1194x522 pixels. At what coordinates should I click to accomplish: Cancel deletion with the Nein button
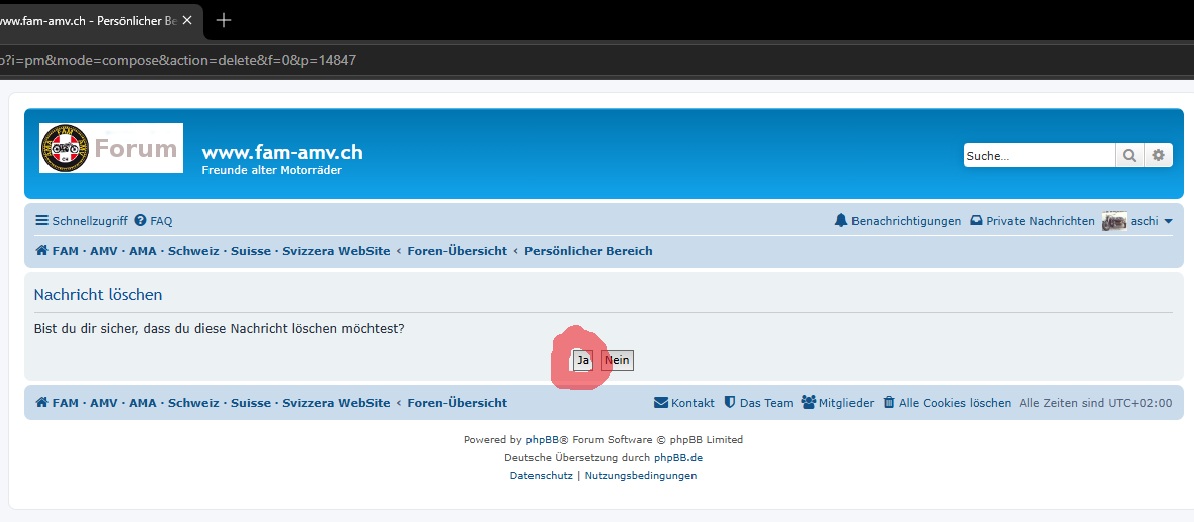pos(617,360)
